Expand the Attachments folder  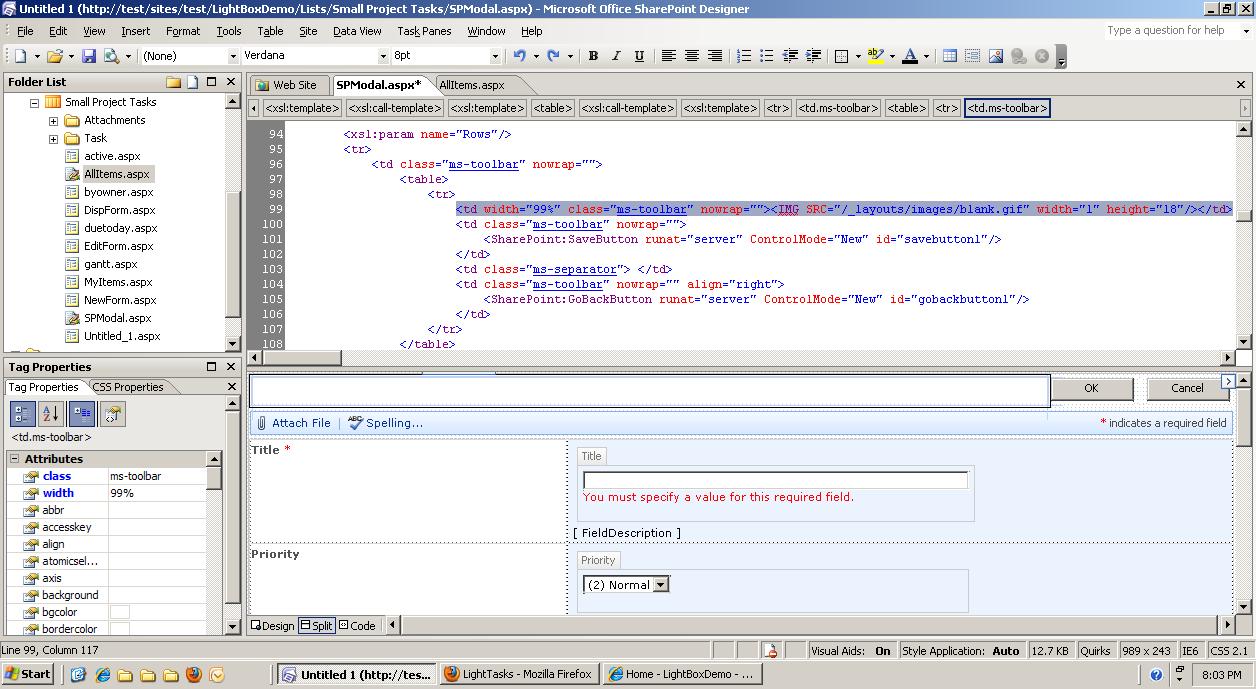53,120
